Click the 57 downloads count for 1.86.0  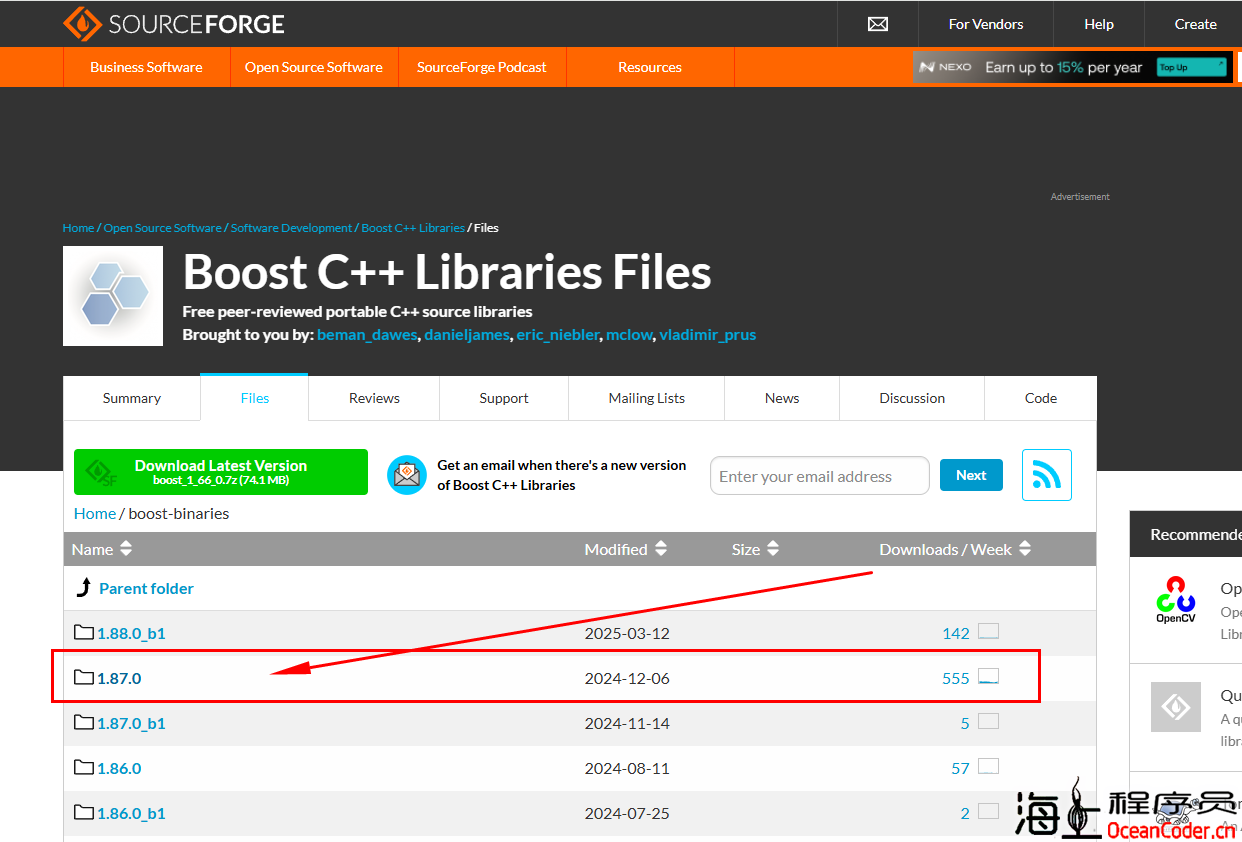pyautogui.click(x=961, y=768)
